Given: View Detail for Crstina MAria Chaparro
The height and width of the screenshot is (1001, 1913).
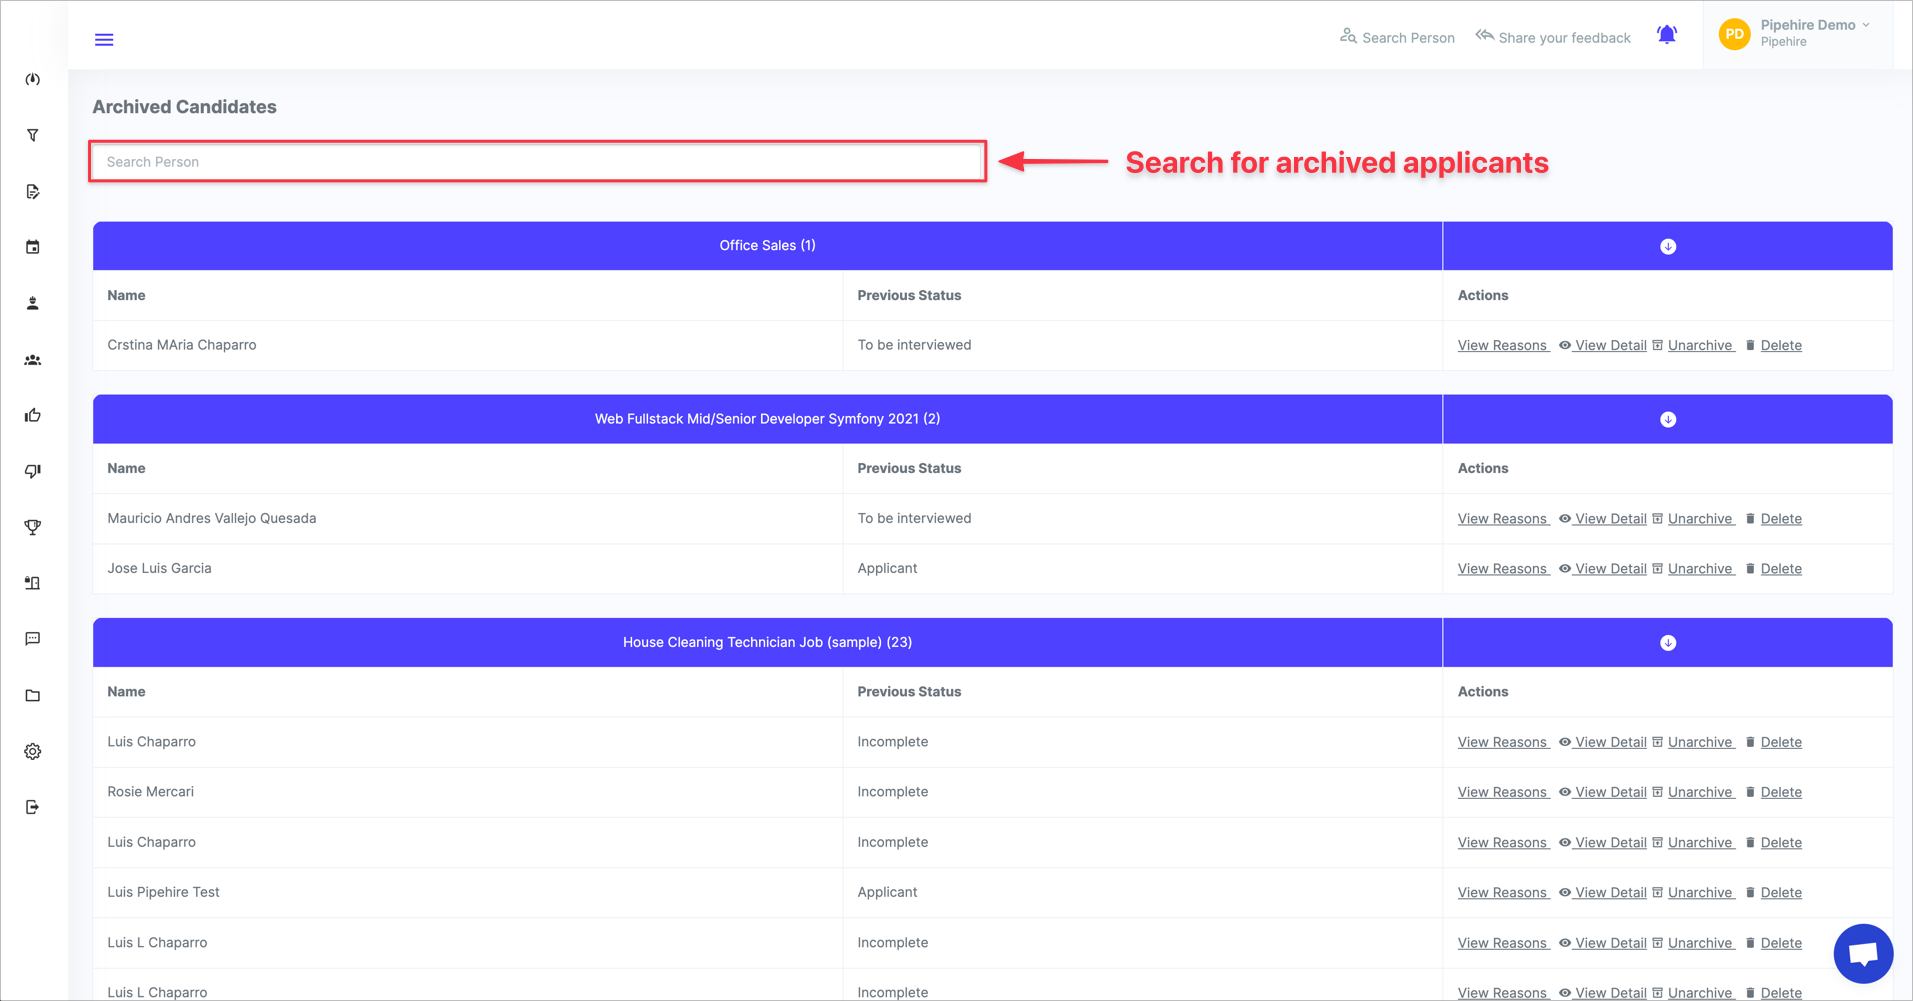Looking at the screenshot, I should [x=1603, y=345].
